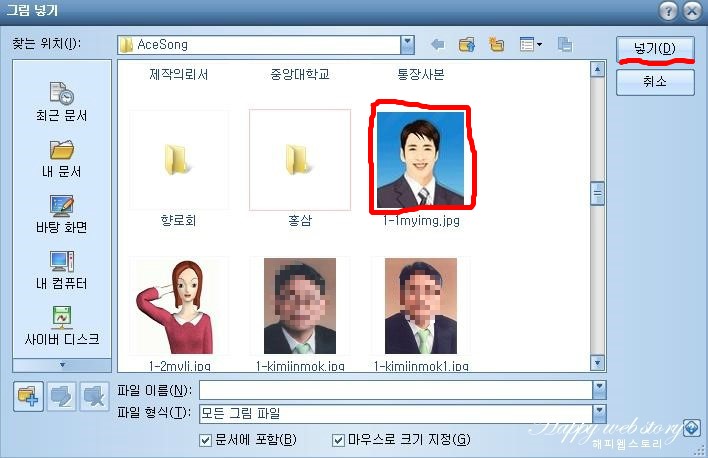Click the file list scroll up arrow

pyautogui.click(x=597, y=70)
